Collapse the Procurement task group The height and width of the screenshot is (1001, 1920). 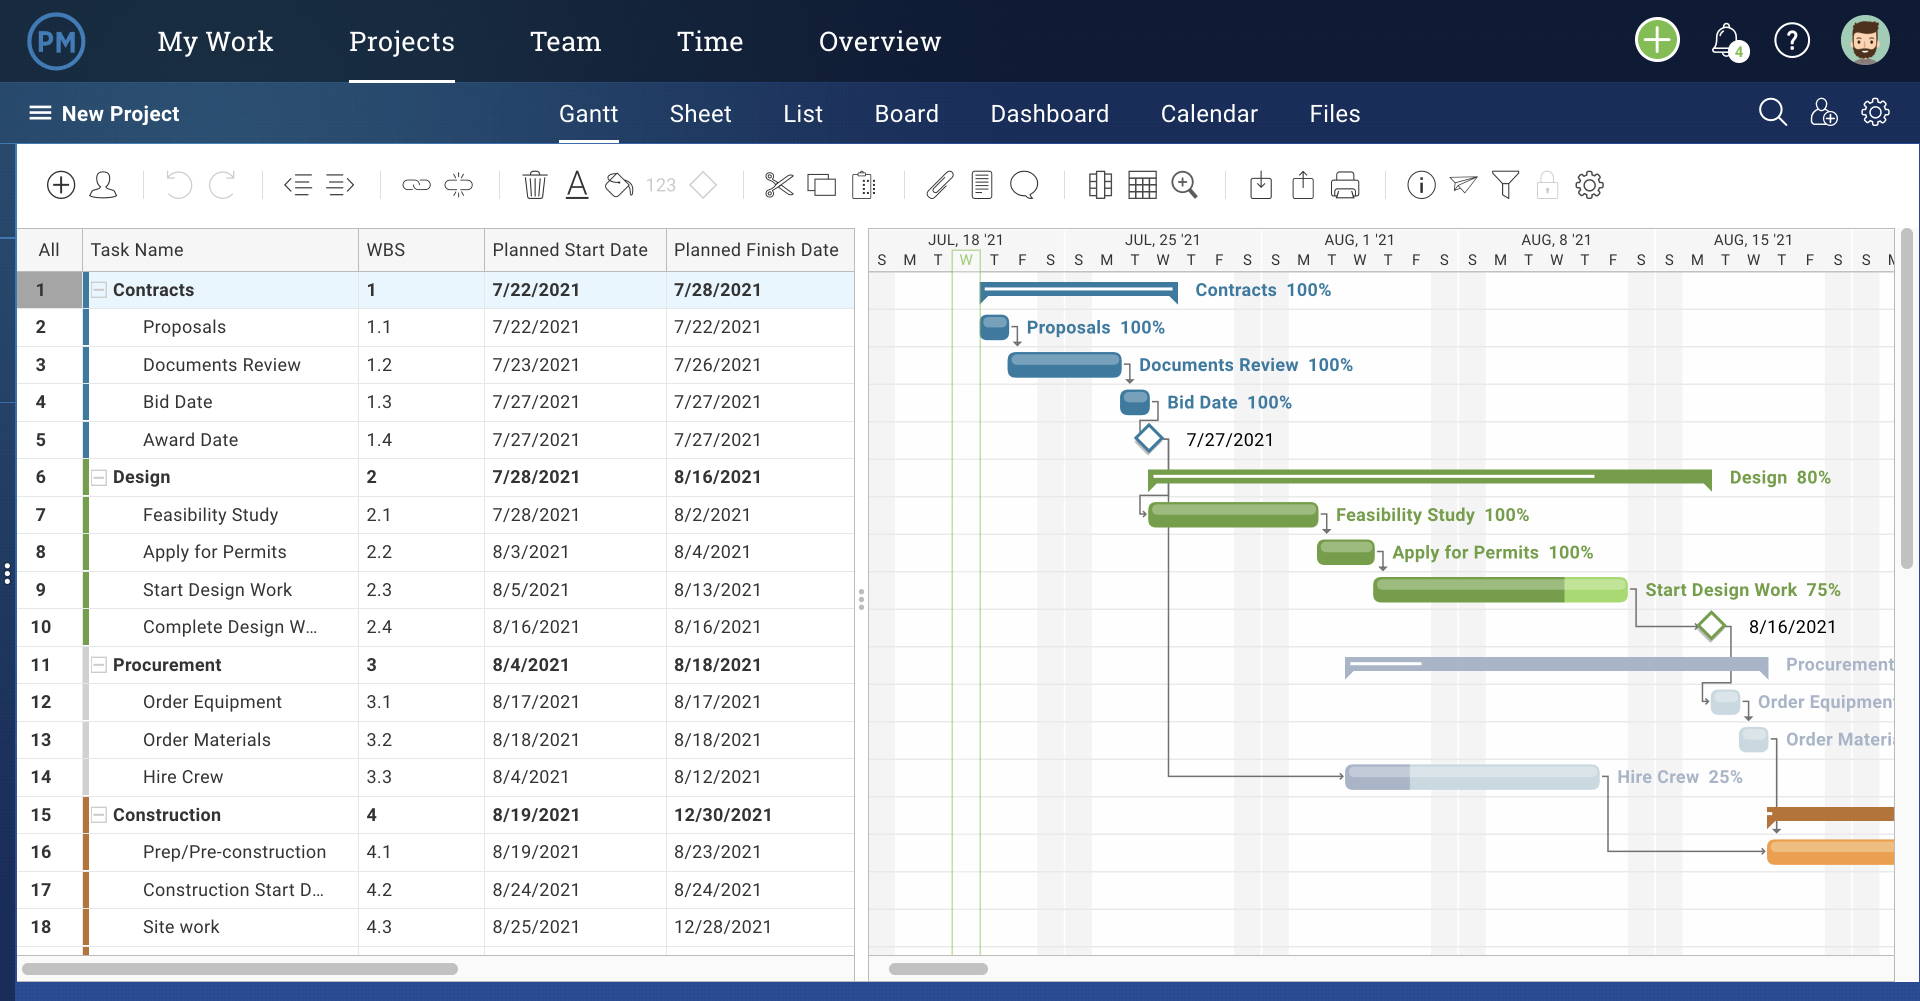tap(99, 665)
